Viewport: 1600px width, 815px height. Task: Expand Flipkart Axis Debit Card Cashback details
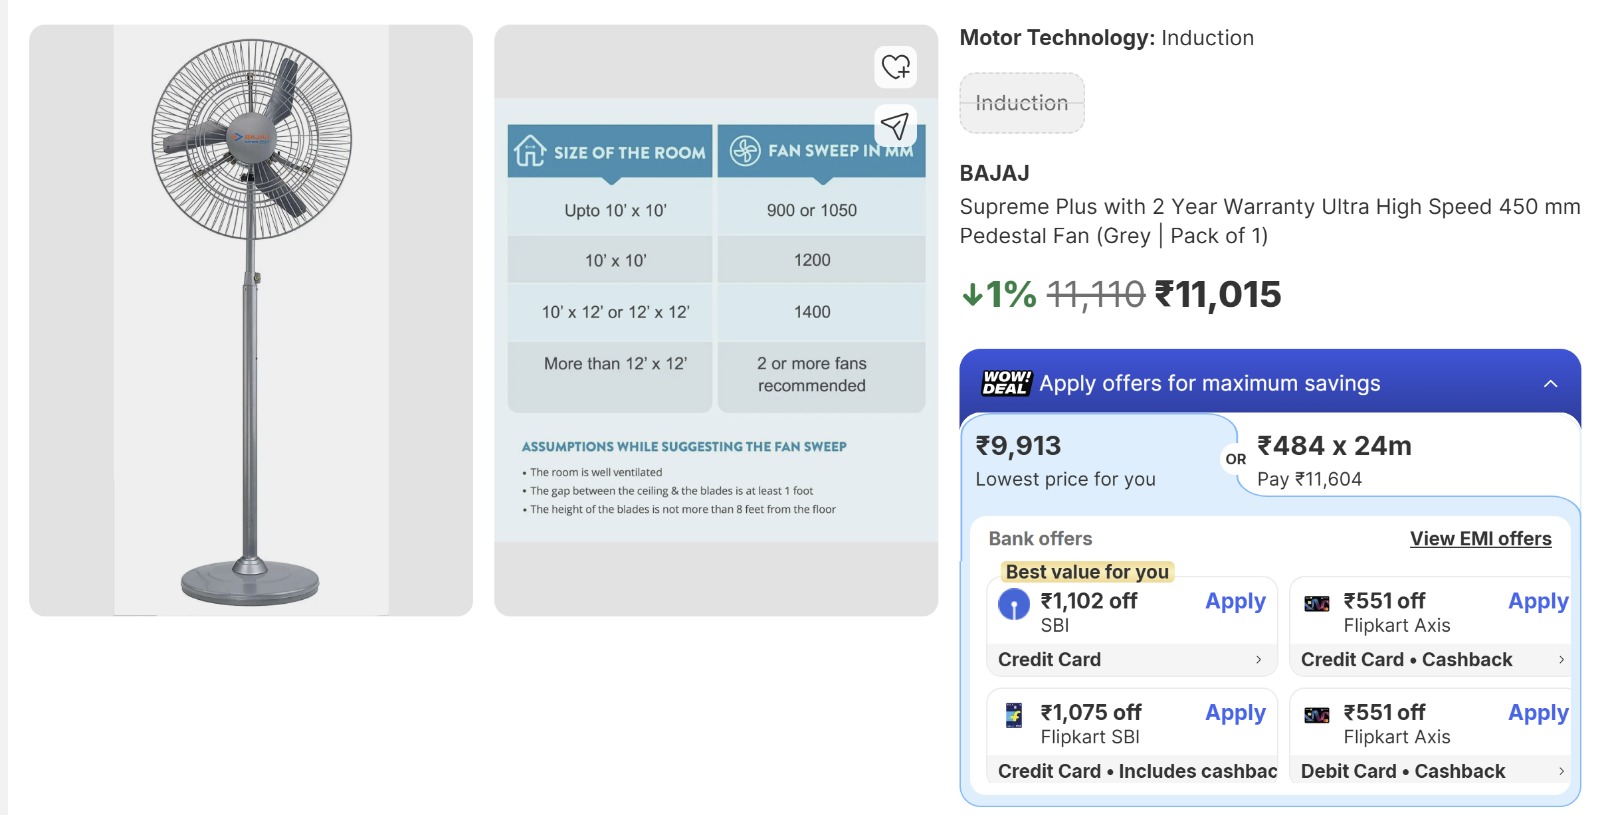click(x=1561, y=771)
